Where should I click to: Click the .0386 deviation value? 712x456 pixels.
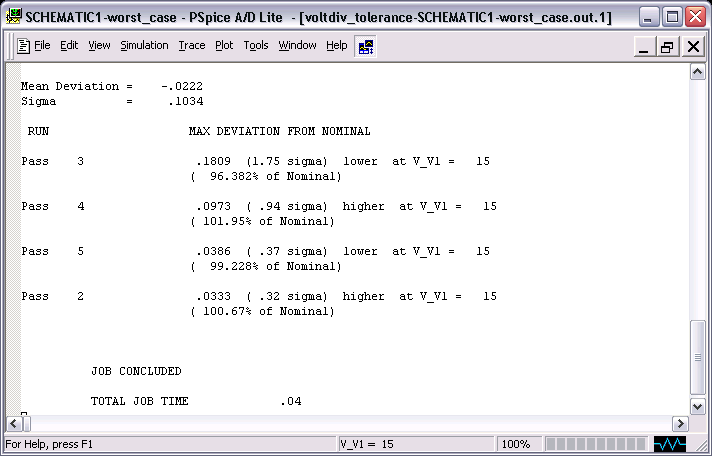click(x=213, y=251)
